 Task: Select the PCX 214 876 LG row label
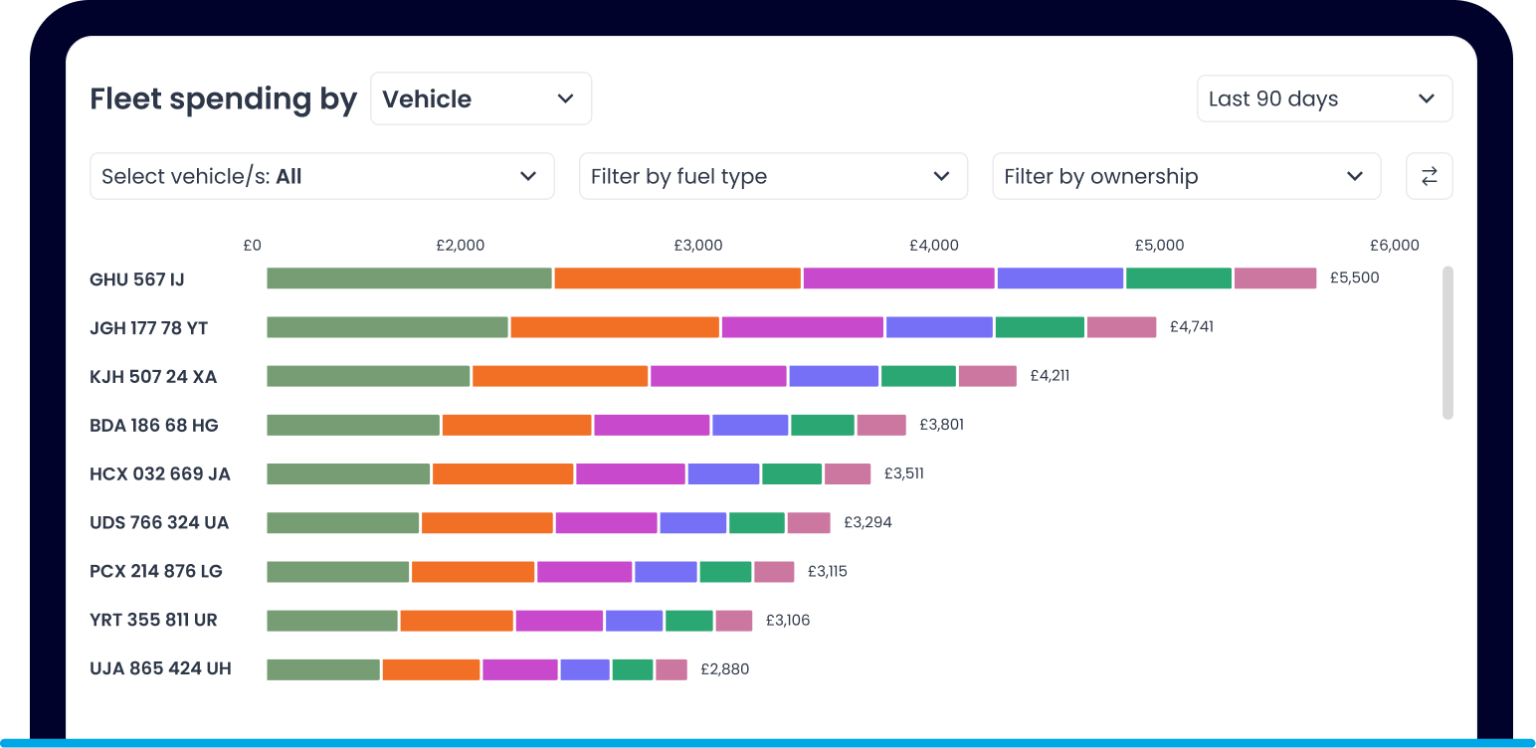156,571
